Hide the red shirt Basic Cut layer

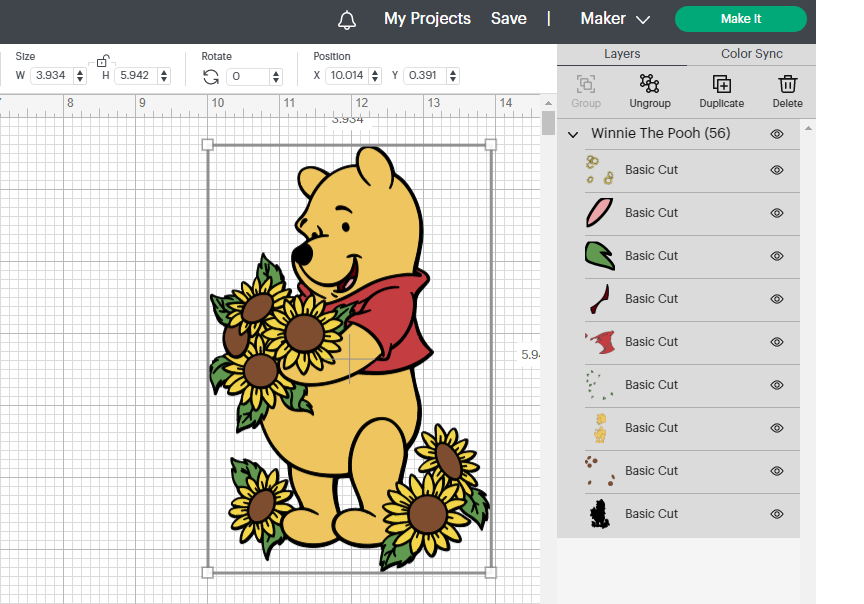tap(777, 342)
